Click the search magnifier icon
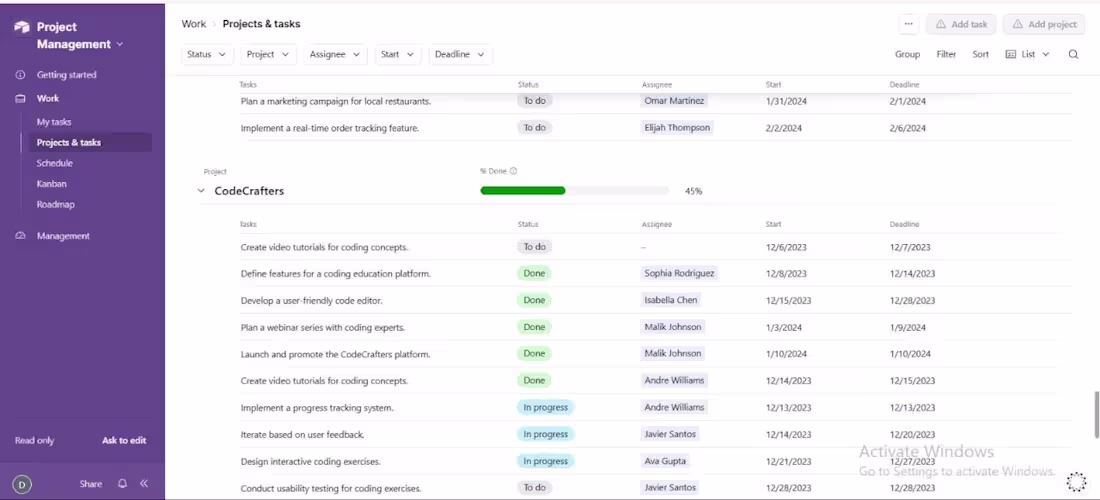 [1073, 54]
